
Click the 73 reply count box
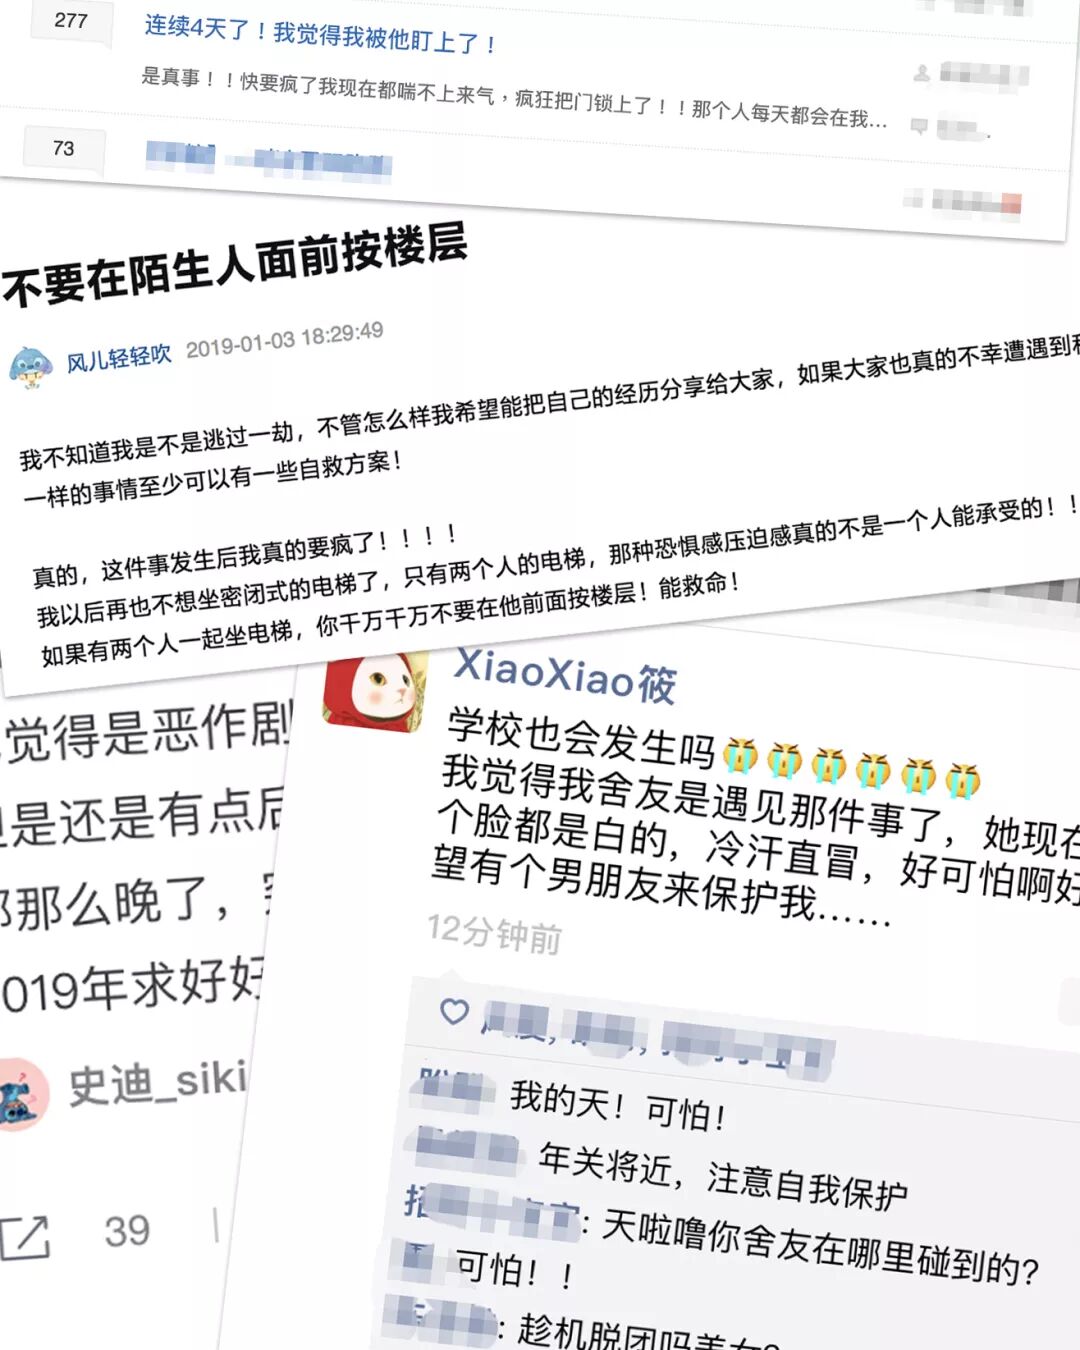(x=63, y=148)
